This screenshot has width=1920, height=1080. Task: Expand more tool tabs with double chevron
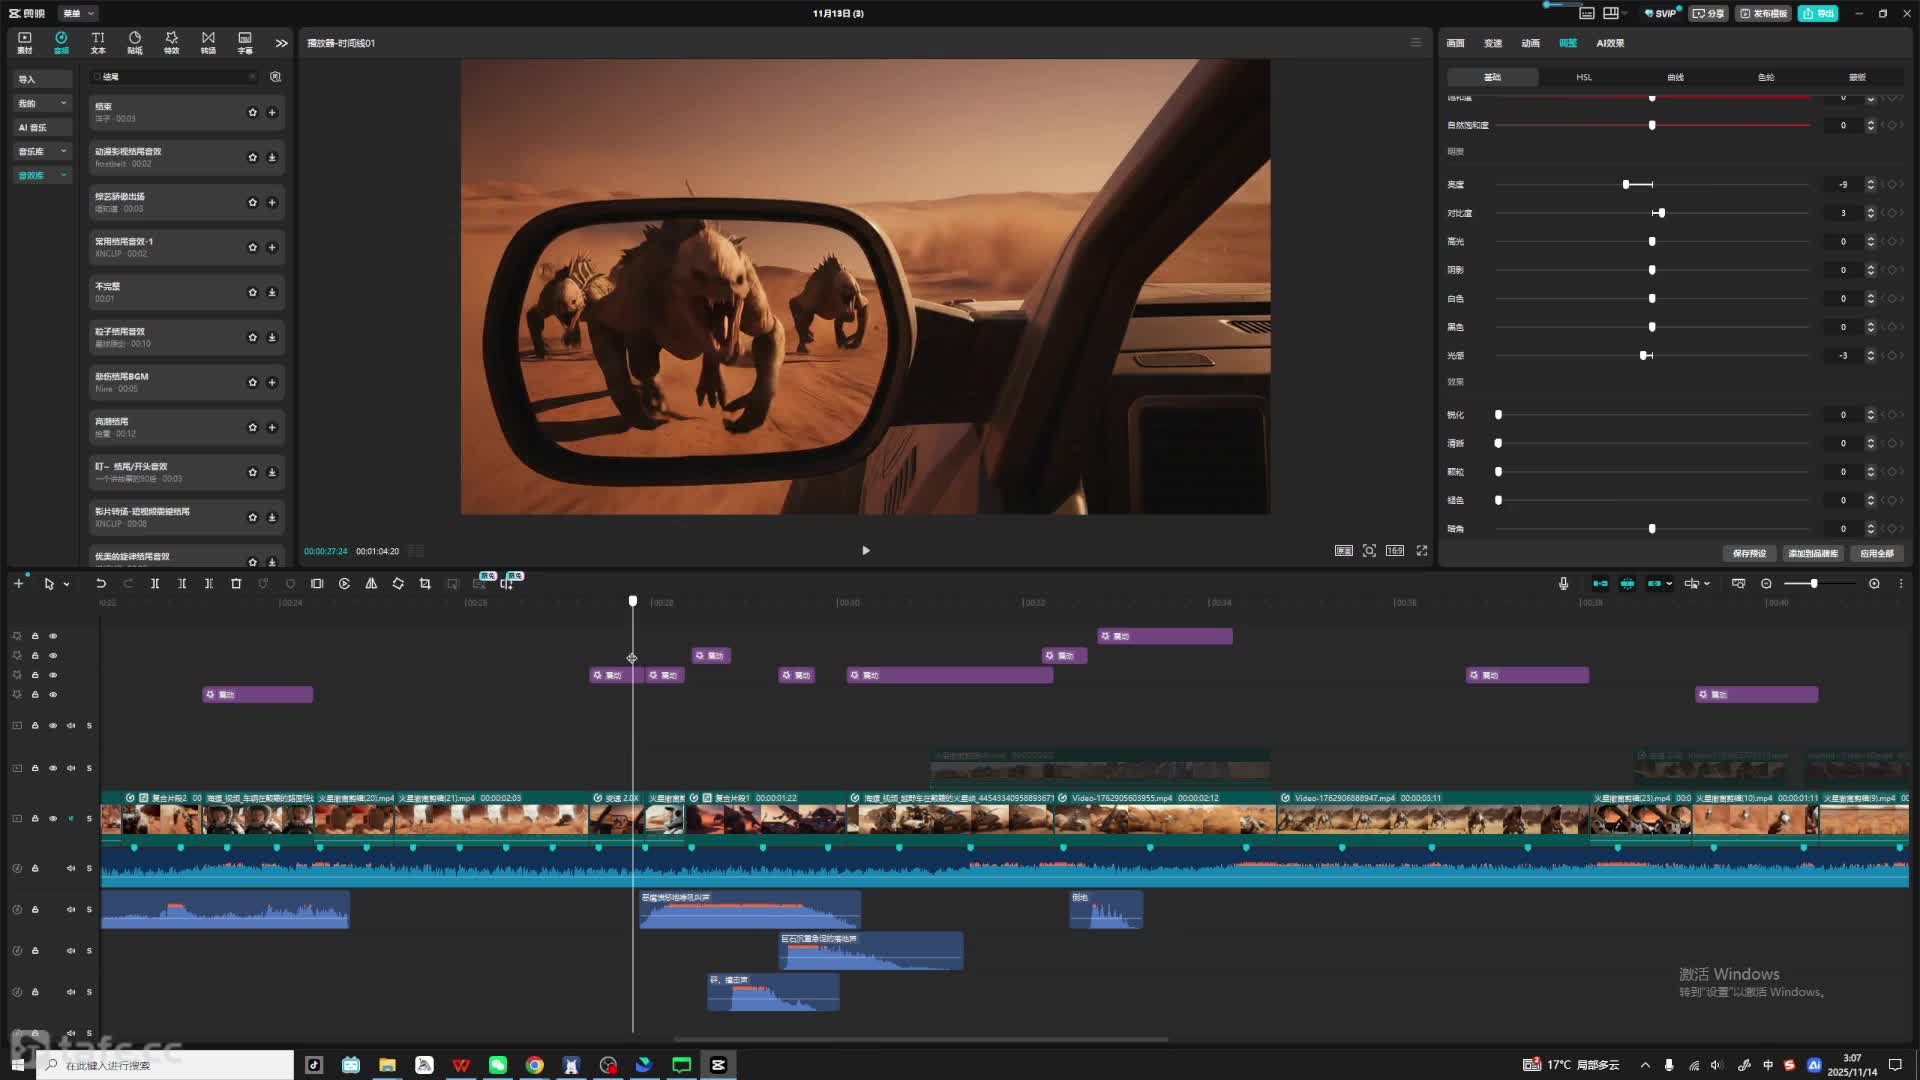[281, 43]
